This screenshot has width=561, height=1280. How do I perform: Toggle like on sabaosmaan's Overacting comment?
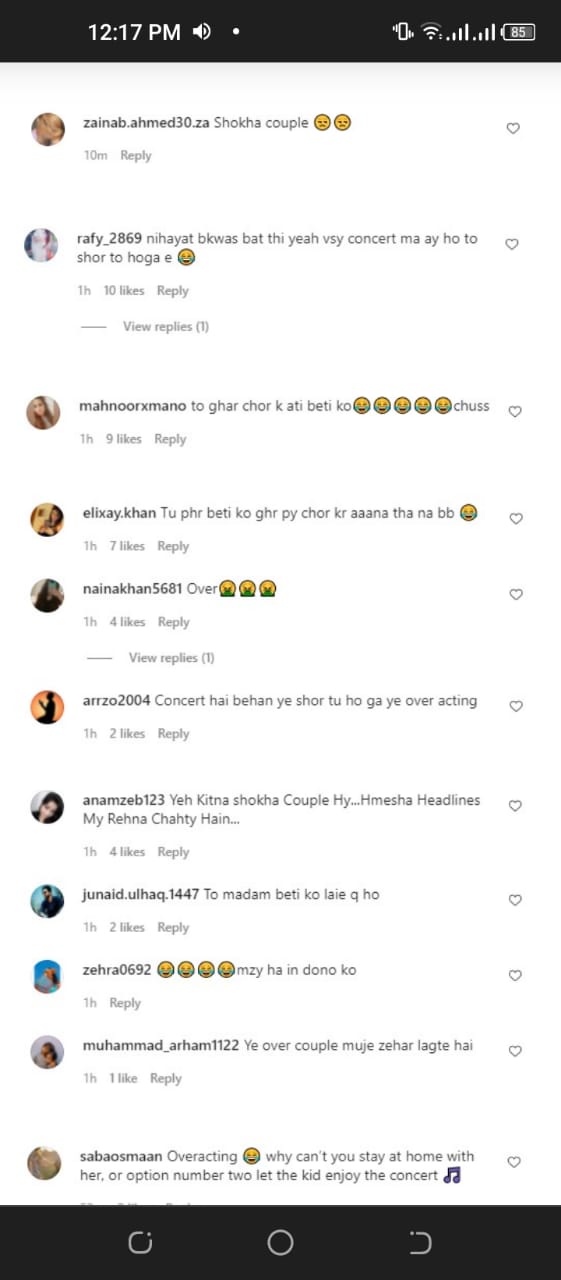point(514,1162)
